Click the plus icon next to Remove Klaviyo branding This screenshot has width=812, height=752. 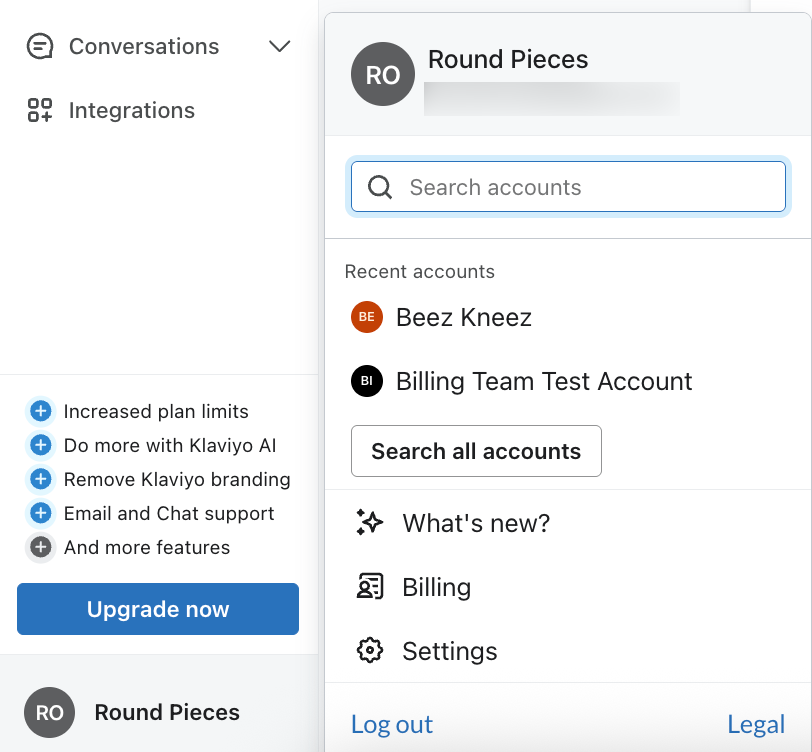[x=40, y=479]
